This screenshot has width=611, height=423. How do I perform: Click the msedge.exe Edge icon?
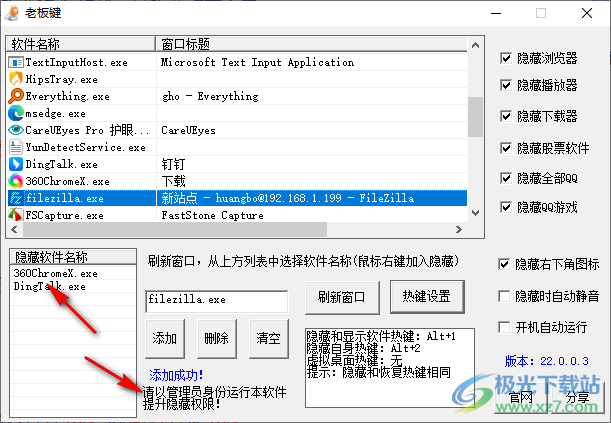pyautogui.click(x=16, y=113)
